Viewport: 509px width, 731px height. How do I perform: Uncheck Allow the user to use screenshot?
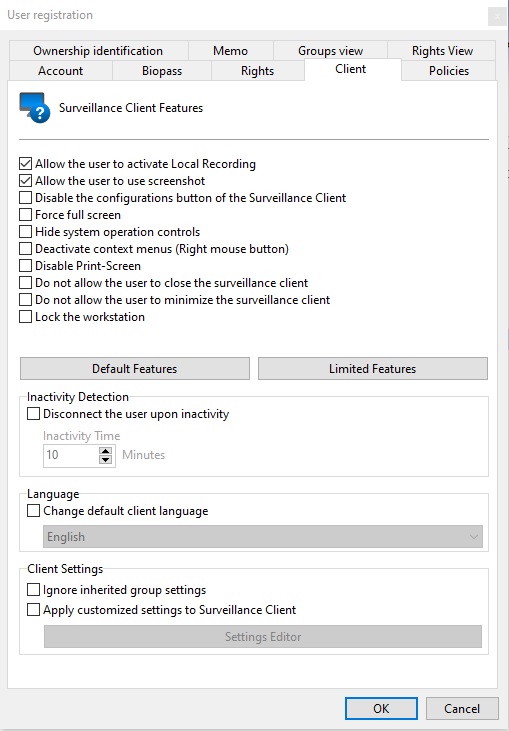[25, 180]
